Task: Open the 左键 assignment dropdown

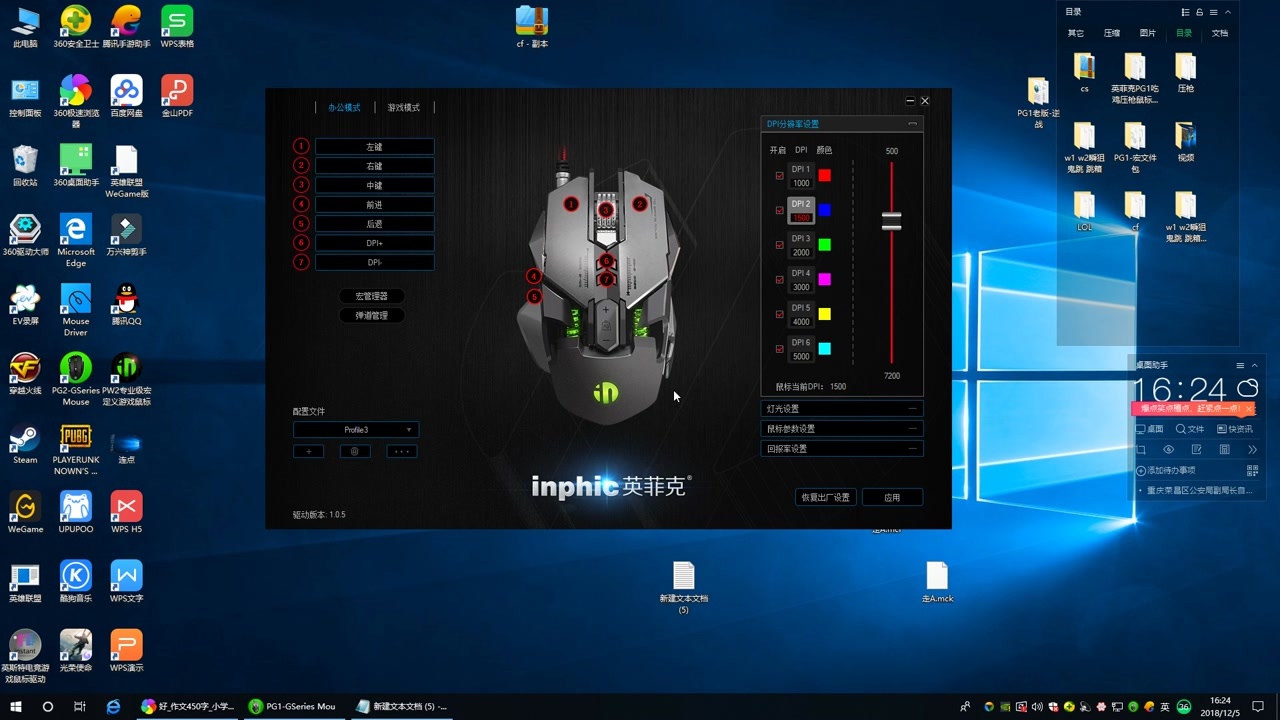Action: (x=375, y=147)
